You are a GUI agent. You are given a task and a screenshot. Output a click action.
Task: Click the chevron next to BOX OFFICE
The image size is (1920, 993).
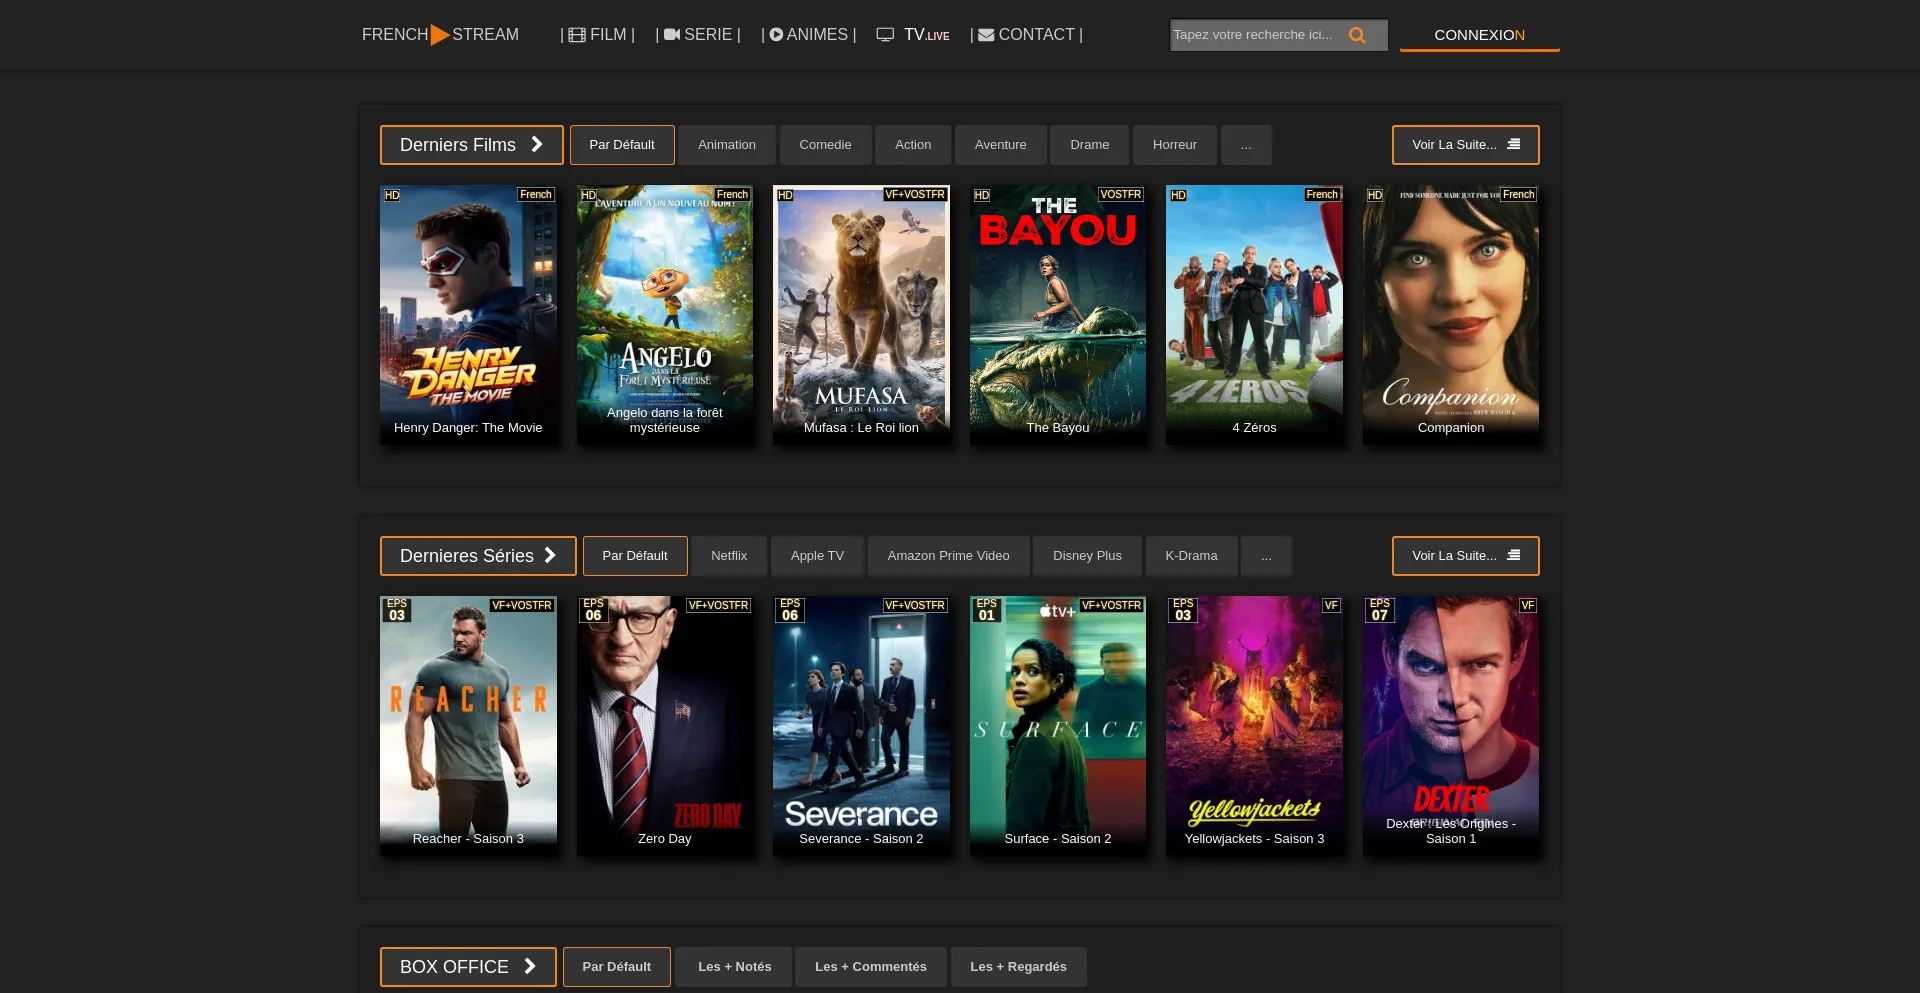pyautogui.click(x=530, y=966)
